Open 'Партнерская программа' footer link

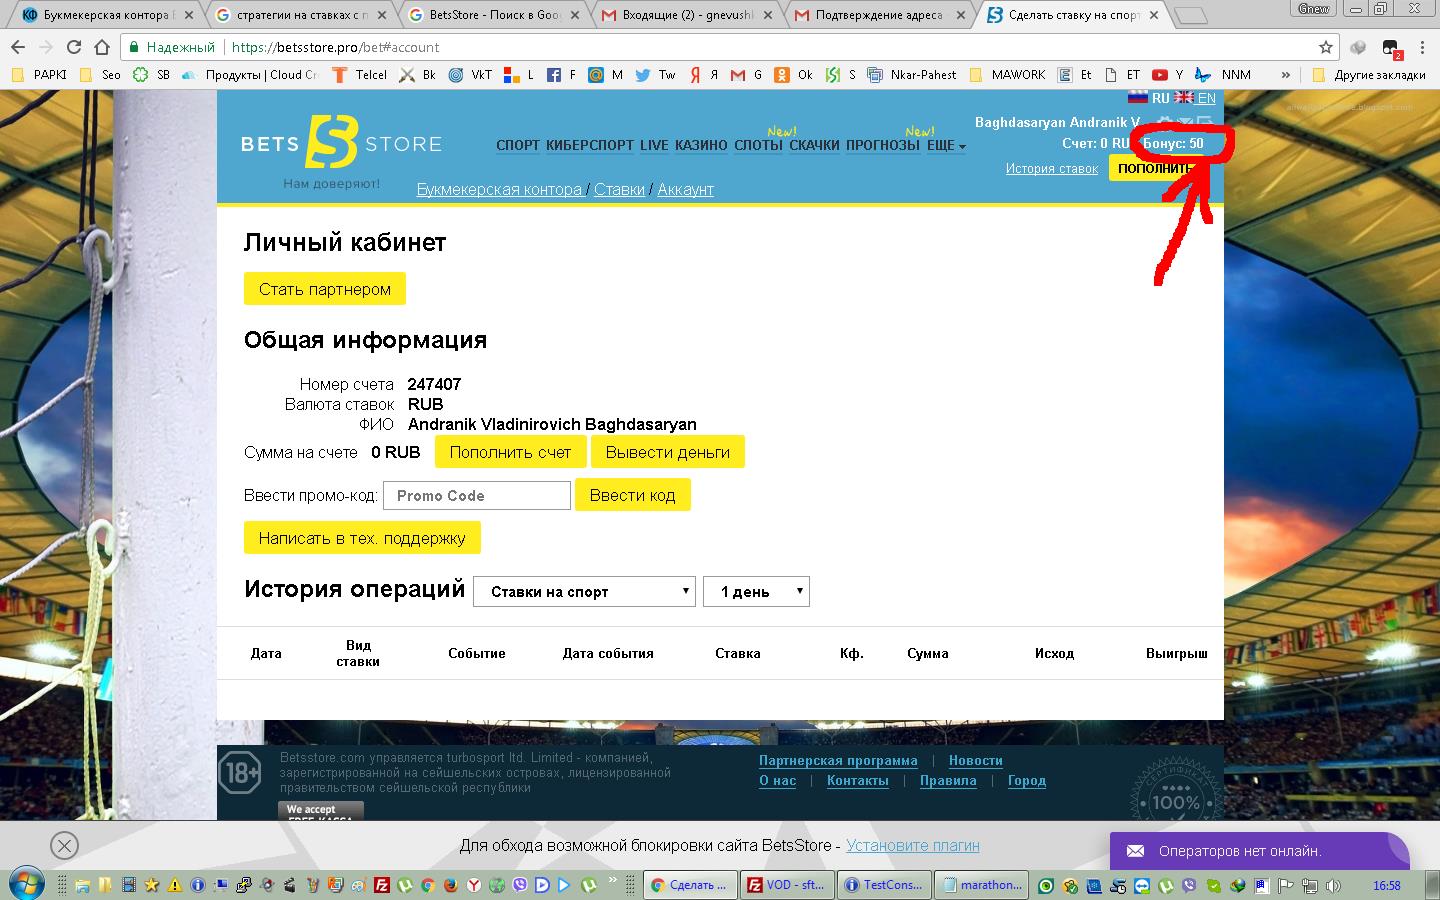coord(838,761)
